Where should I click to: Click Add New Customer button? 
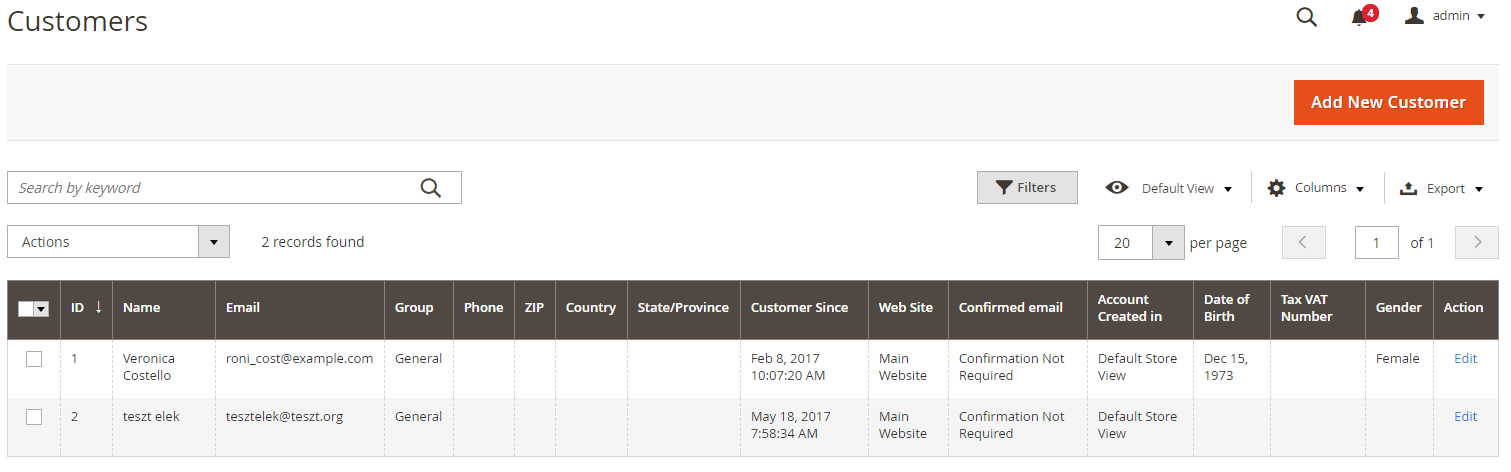(1388, 102)
